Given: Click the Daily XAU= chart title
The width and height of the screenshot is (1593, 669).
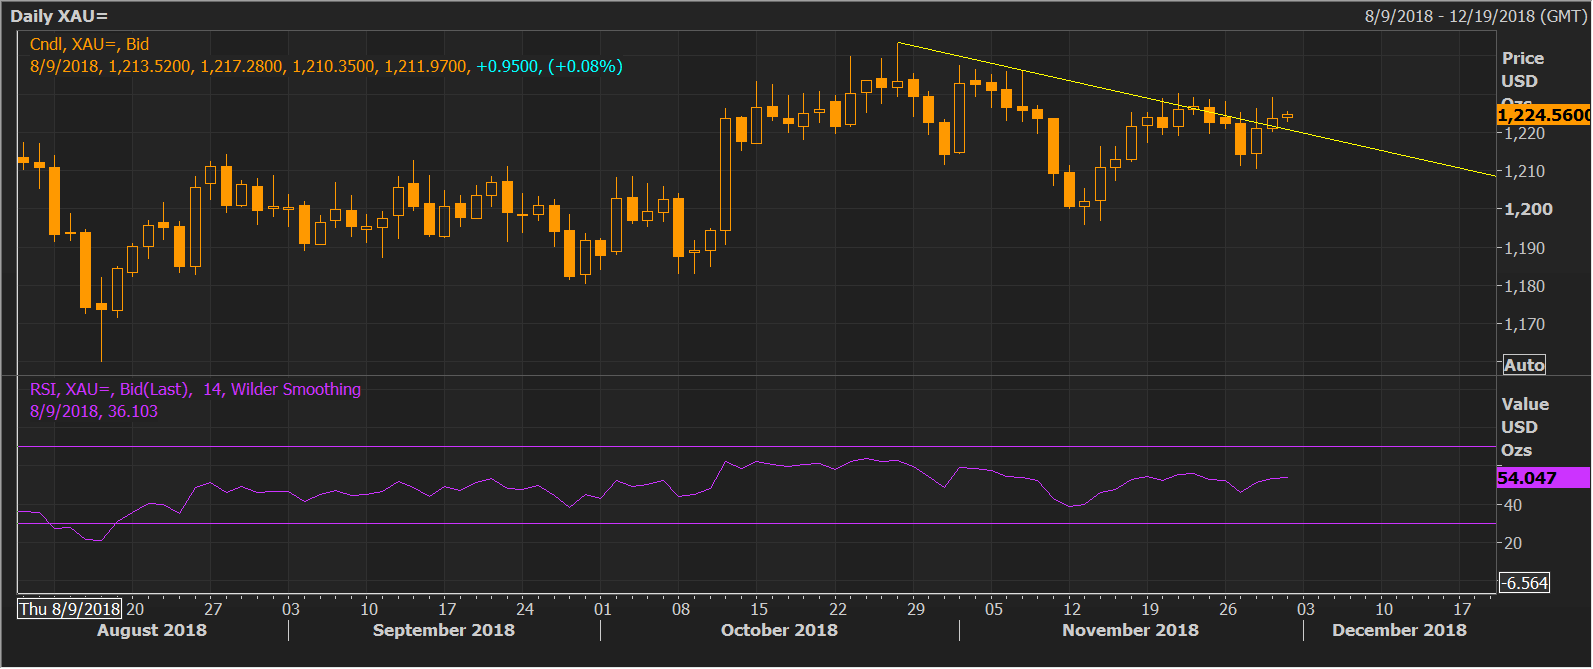Looking at the screenshot, I should point(59,16).
